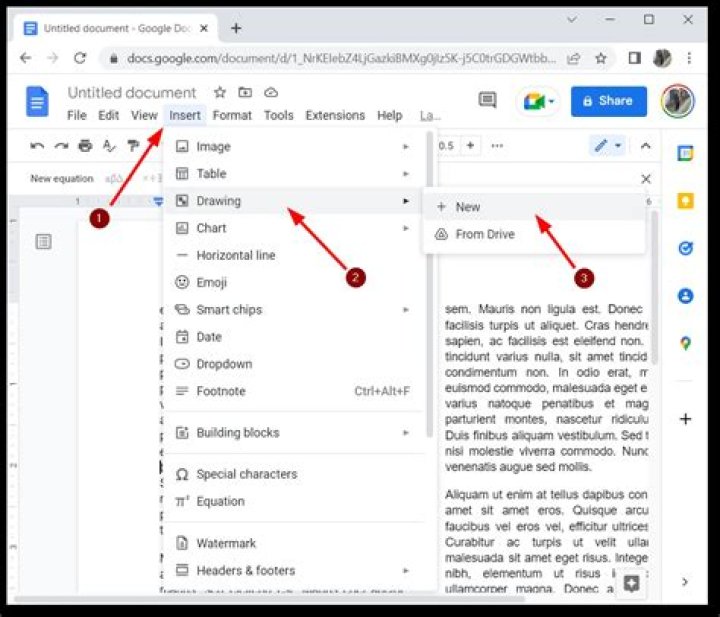Expand the Building blocks submenu
Screen dimensions: 720x617
pos(294,432)
